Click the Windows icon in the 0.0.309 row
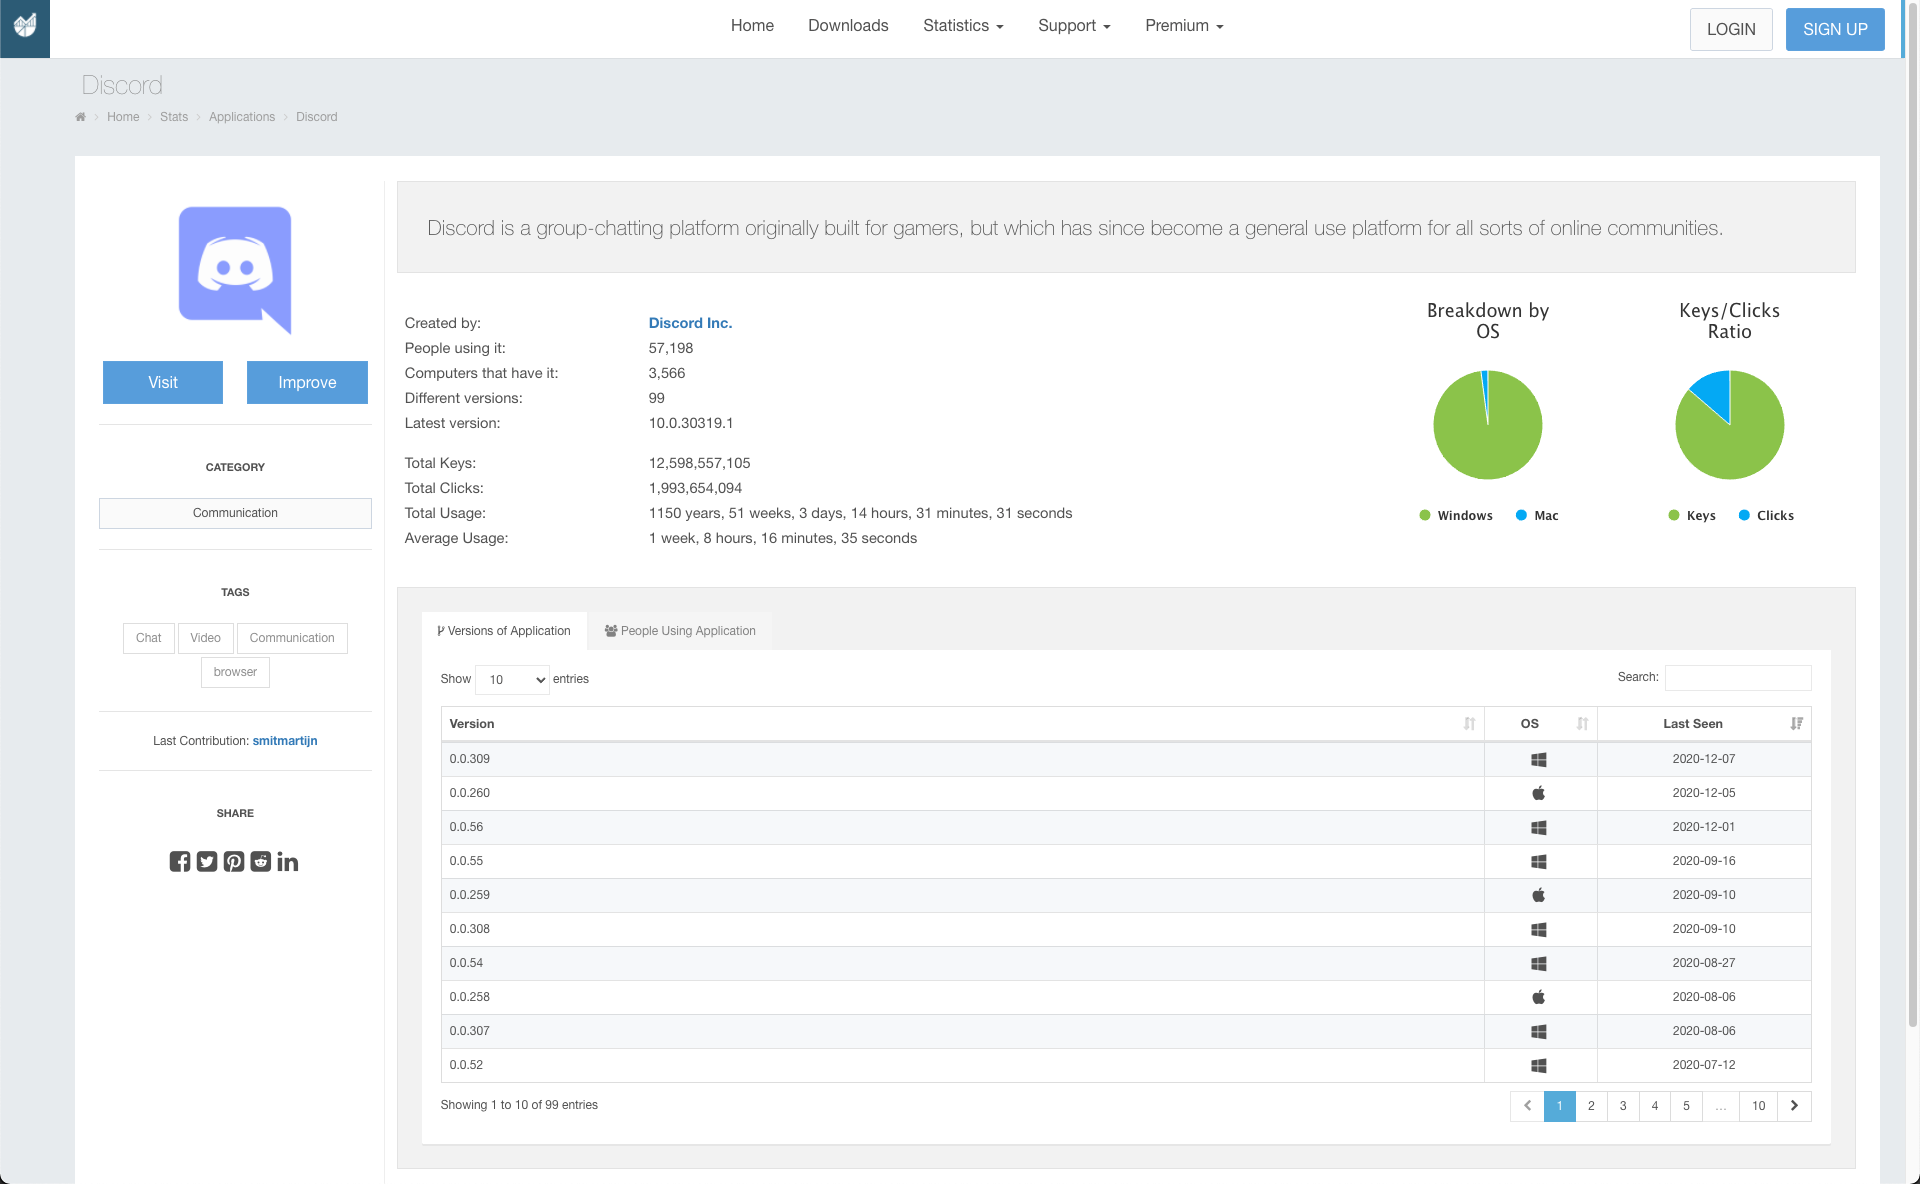The width and height of the screenshot is (1920, 1184). 1539,759
